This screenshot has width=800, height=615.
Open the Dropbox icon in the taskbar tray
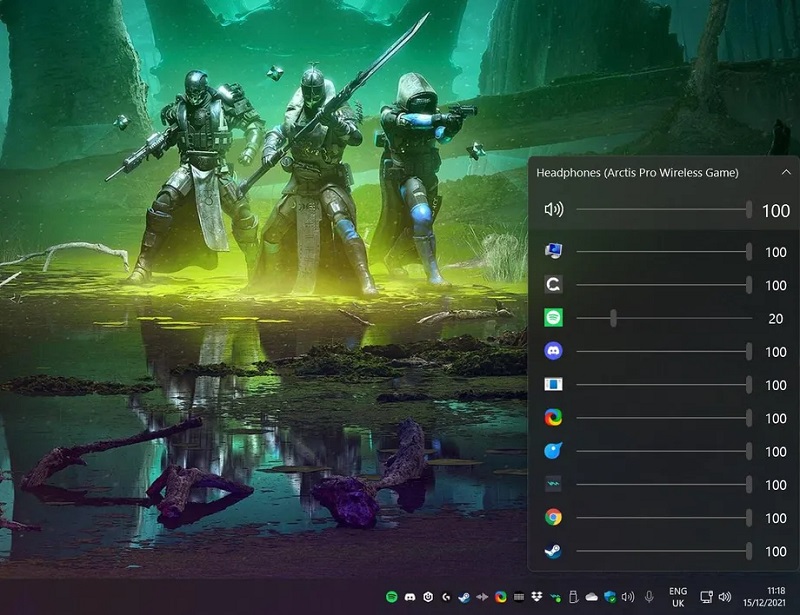point(537,597)
